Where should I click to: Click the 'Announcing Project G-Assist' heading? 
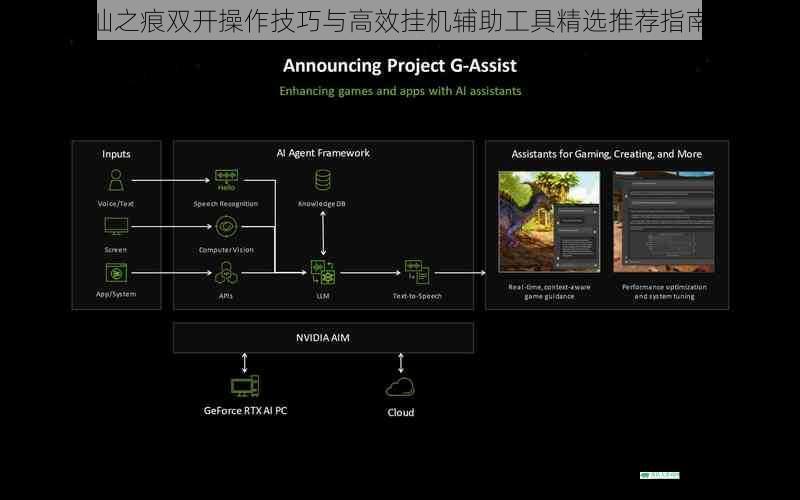click(400, 66)
